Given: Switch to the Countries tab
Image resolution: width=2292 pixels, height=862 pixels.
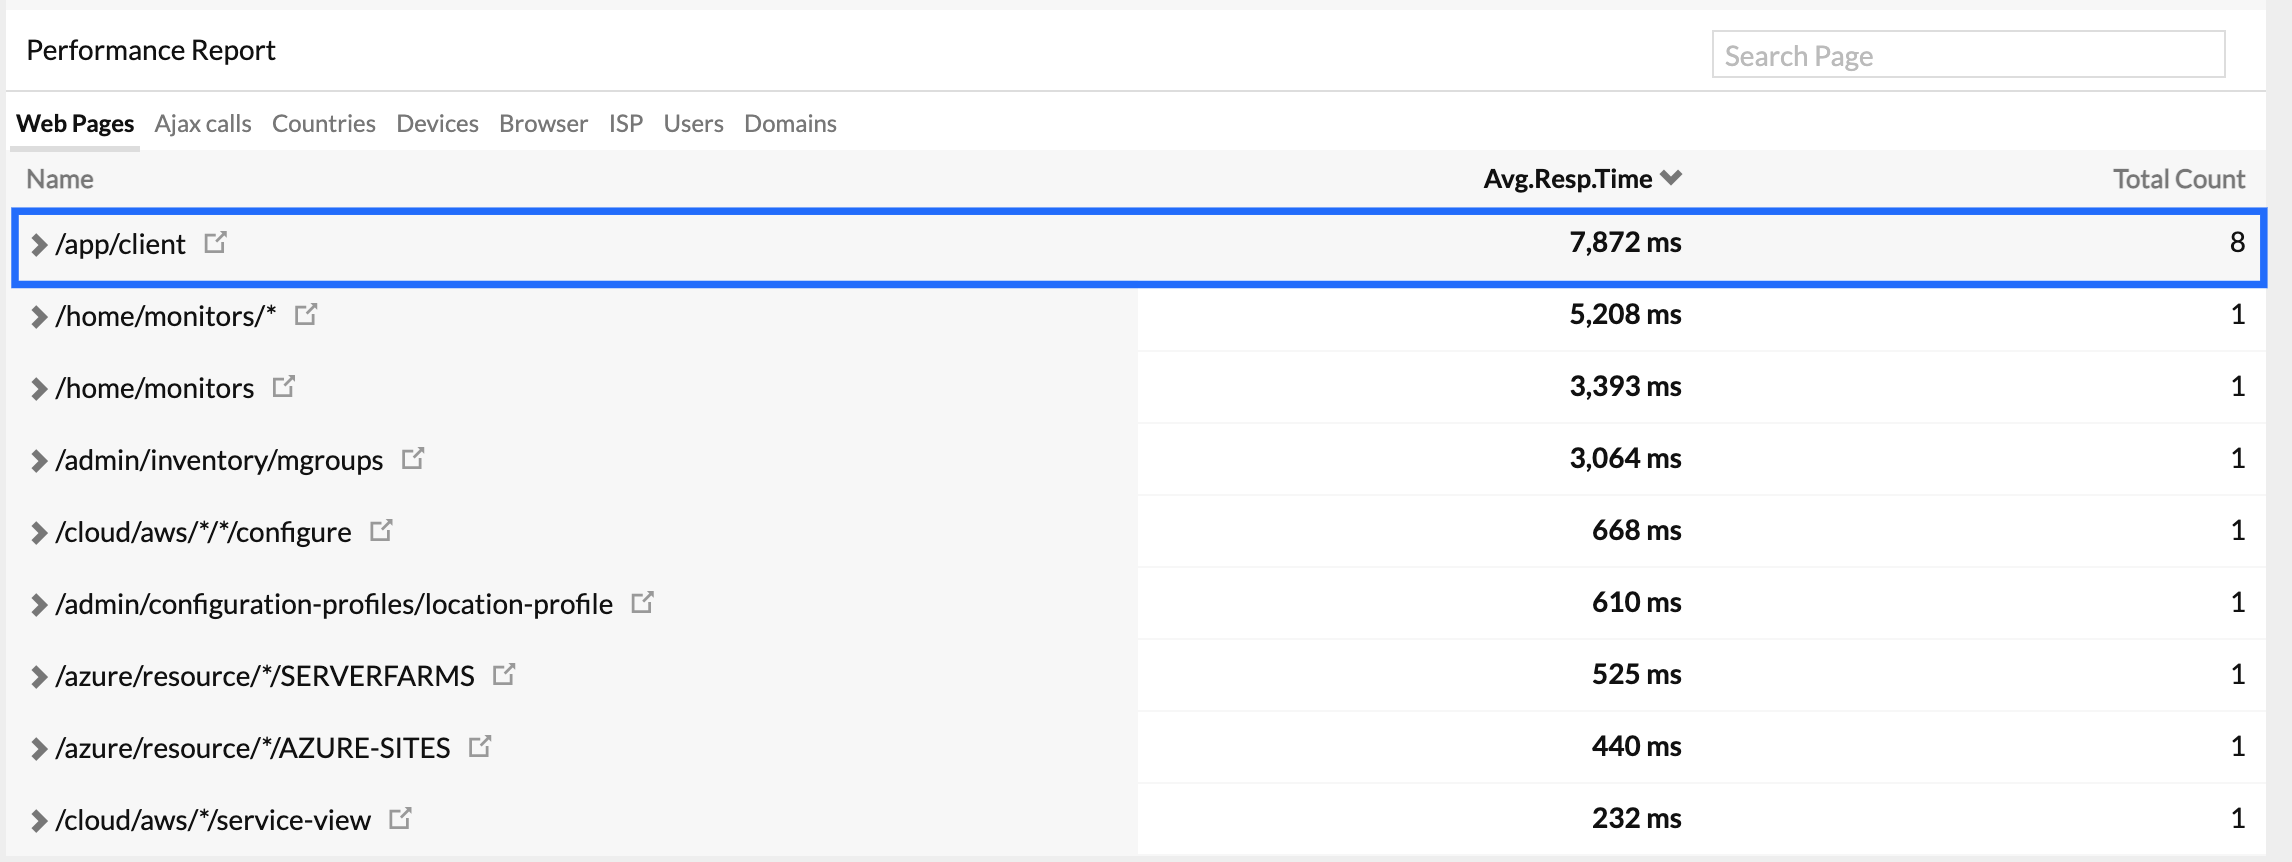Looking at the screenshot, I should click(324, 124).
